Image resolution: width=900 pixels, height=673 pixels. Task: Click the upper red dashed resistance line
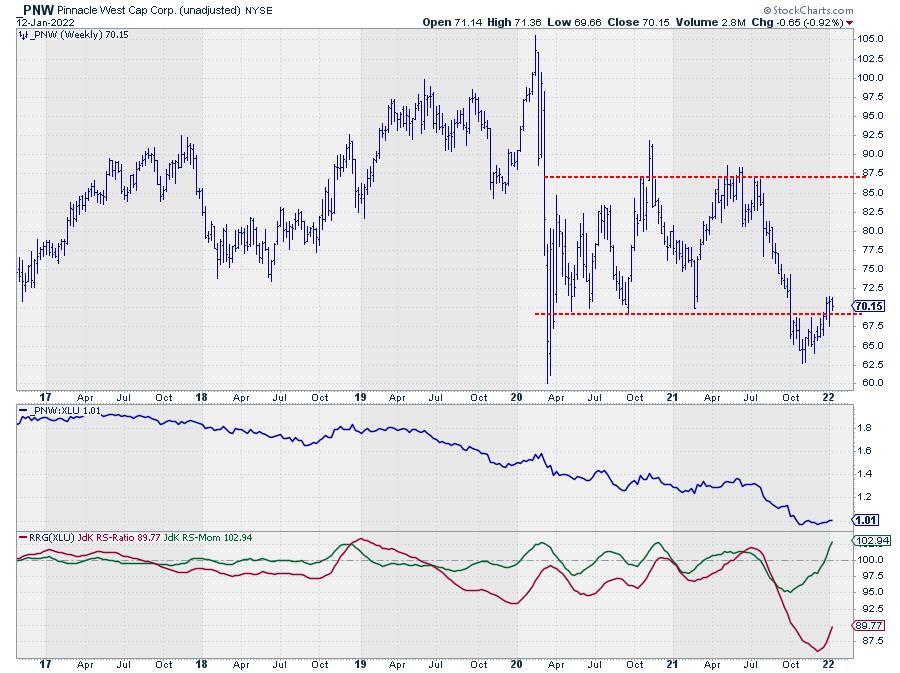[x=690, y=177]
